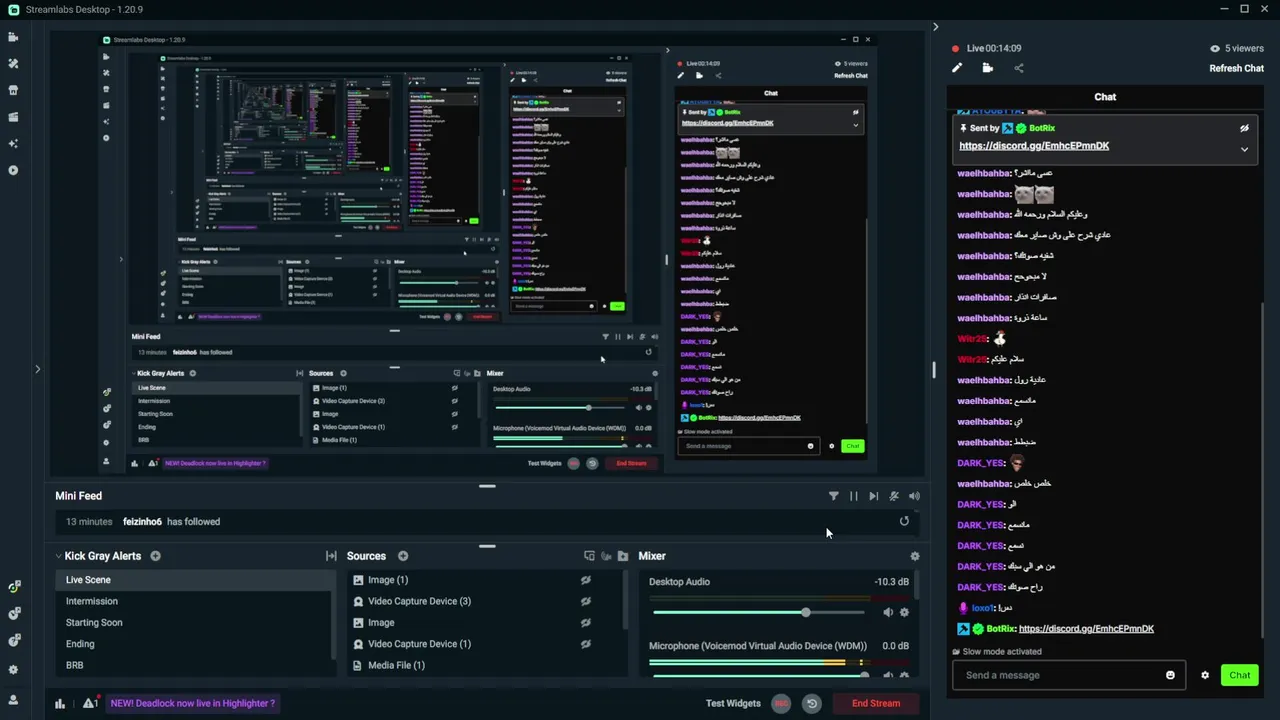Toggle visibility of Video Capture Device (3)
This screenshot has width=1280, height=720.
tap(586, 601)
